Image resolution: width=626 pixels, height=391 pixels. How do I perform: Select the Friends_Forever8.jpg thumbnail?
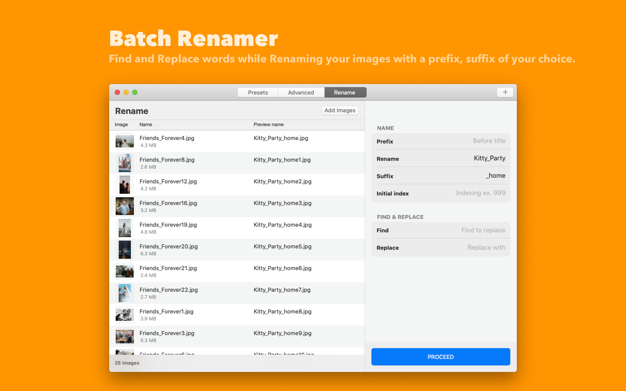[125, 163]
